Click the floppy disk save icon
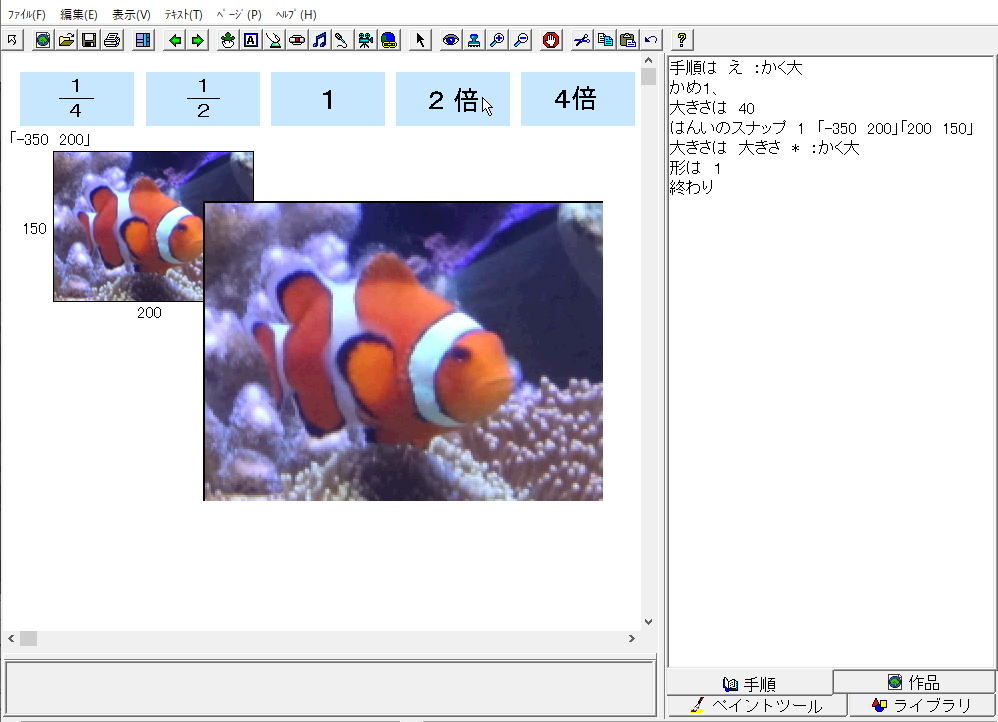This screenshot has width=998, height=722. click(89, 40)
